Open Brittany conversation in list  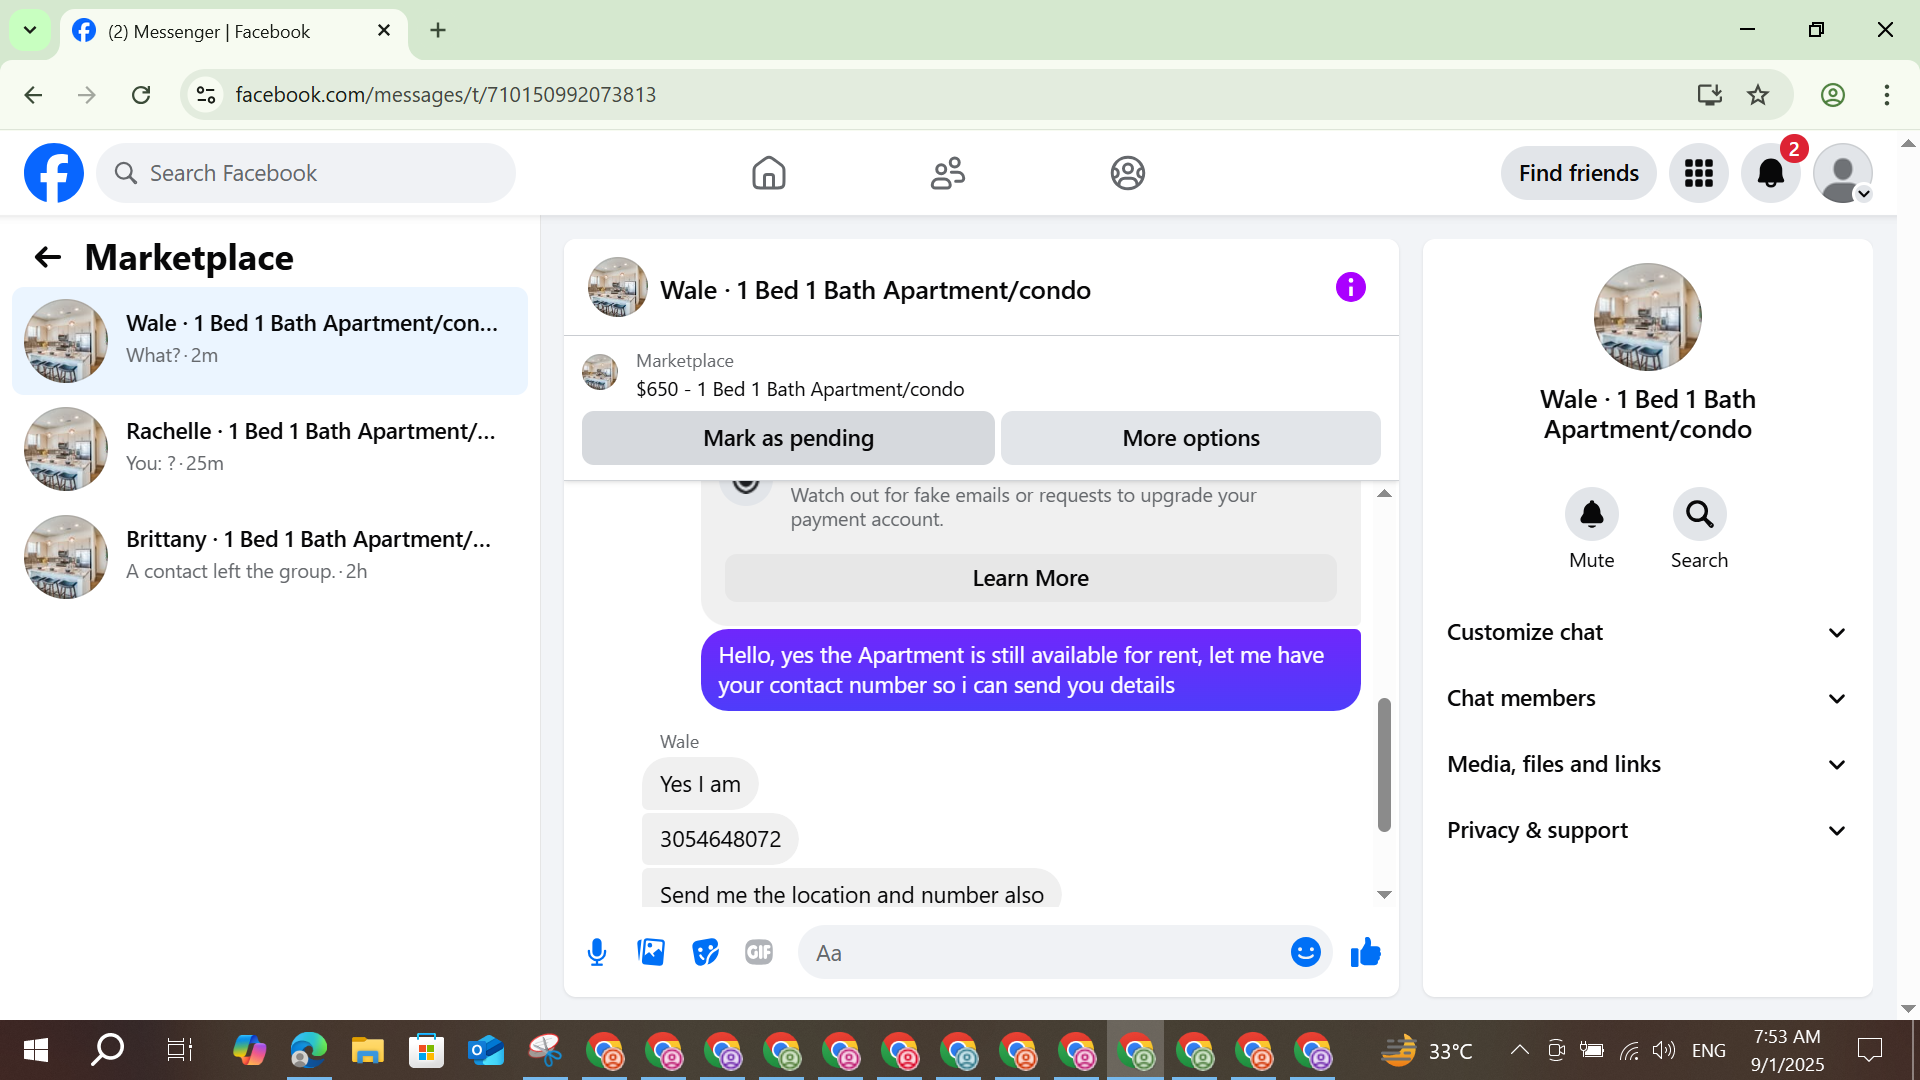(x=270, y=557)
